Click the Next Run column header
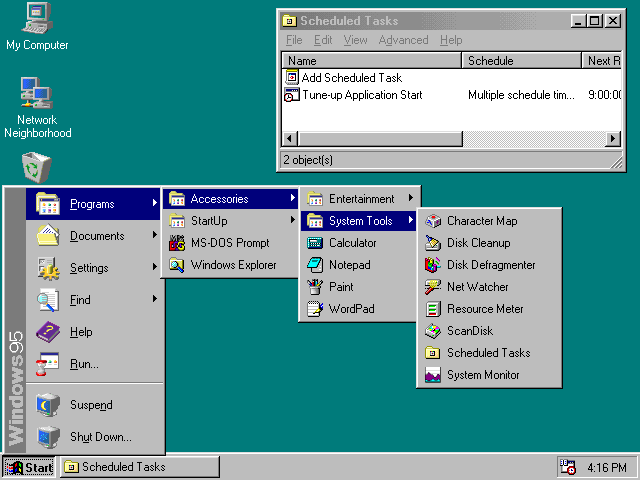The height and width of the screenshot is (480, 640). click(602, 61)
